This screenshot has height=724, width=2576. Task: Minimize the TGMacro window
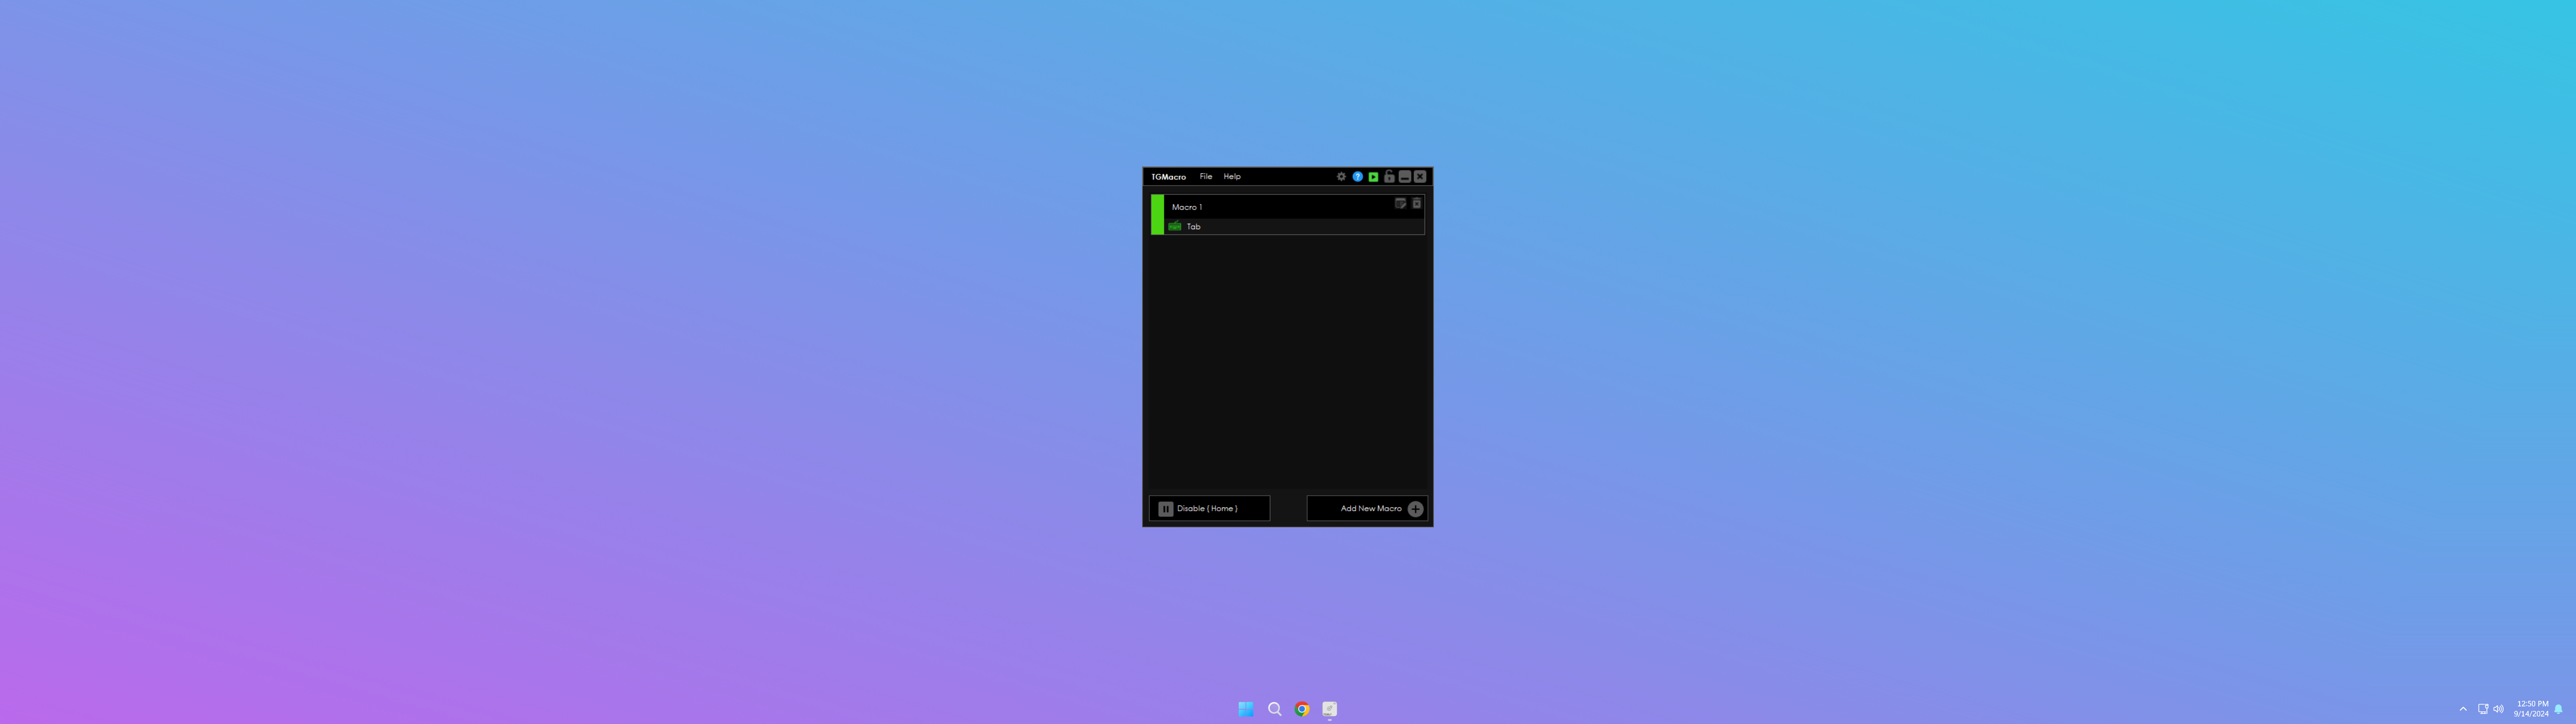(x=1404, y=176)
